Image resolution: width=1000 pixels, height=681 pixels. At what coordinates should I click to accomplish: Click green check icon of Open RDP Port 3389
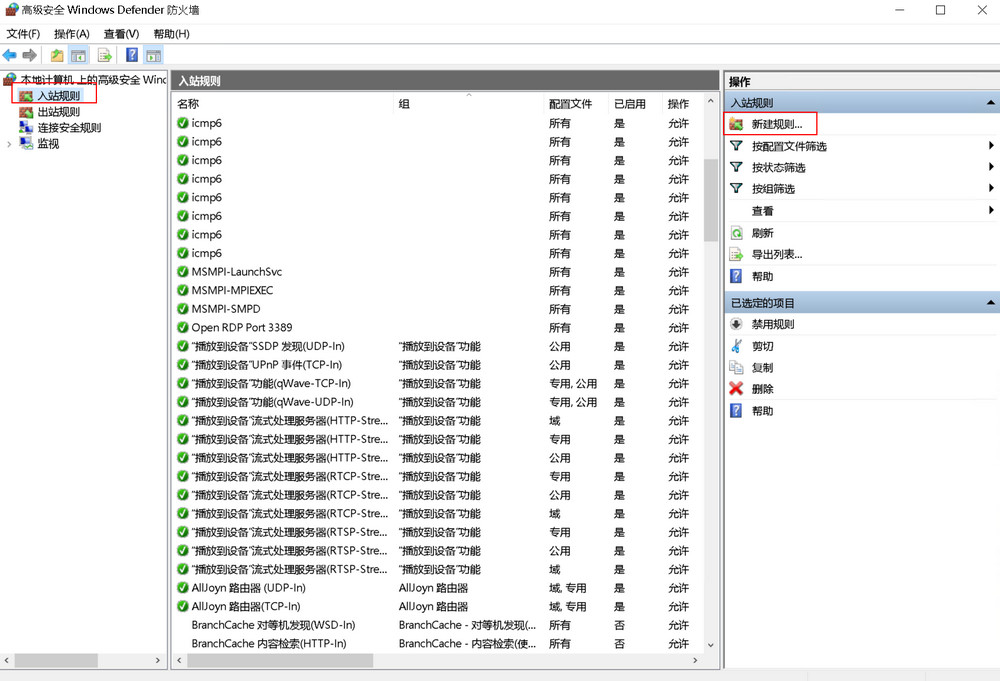[182, 327]
